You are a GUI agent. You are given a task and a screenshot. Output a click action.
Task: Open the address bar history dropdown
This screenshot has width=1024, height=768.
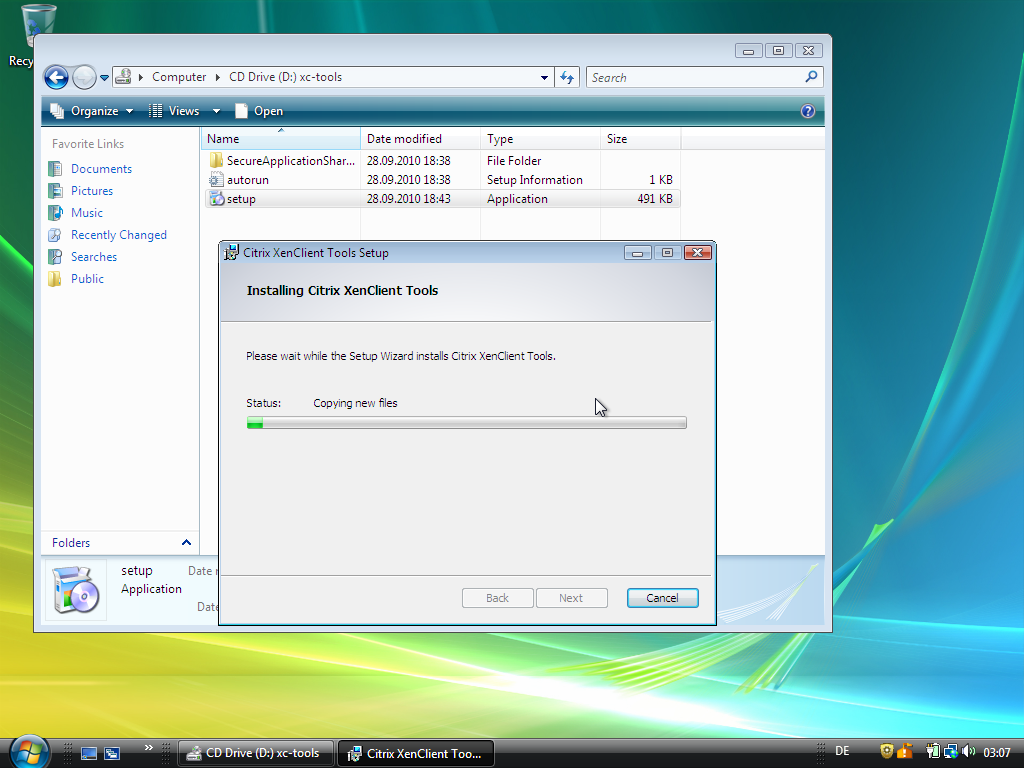544,77
